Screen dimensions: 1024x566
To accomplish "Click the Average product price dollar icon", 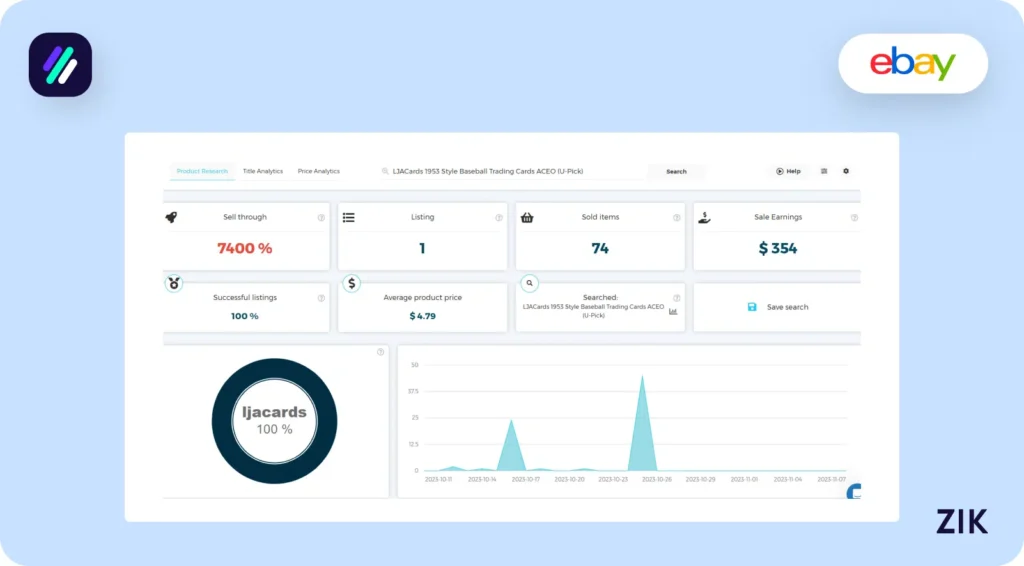I will (x=352, y=283).
